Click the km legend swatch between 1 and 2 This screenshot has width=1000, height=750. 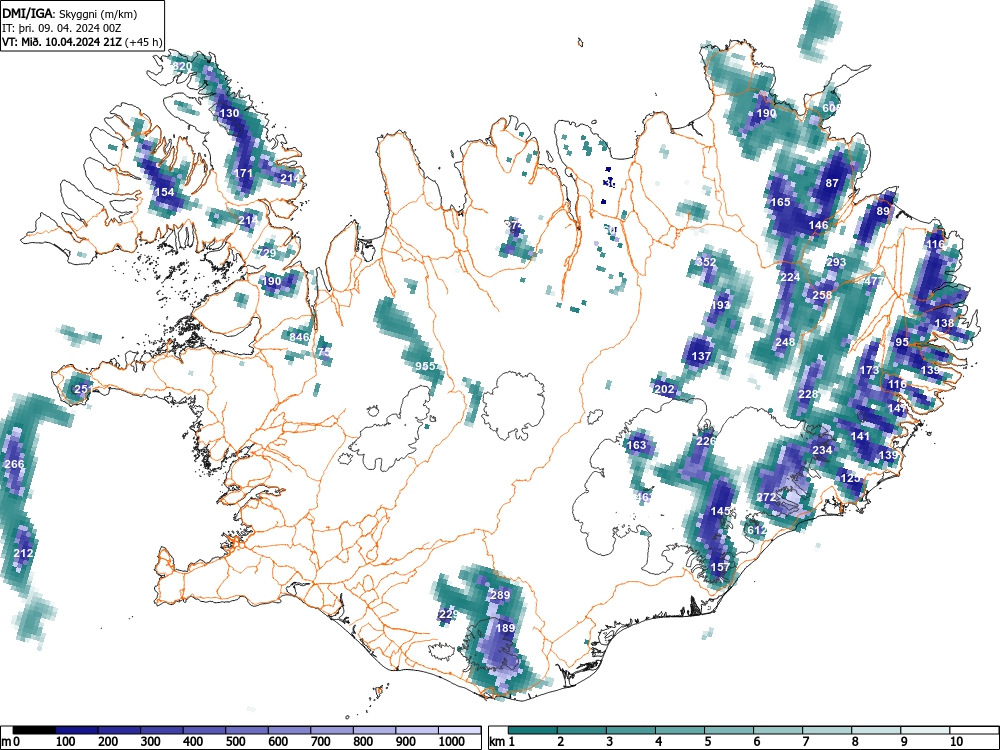533,730
